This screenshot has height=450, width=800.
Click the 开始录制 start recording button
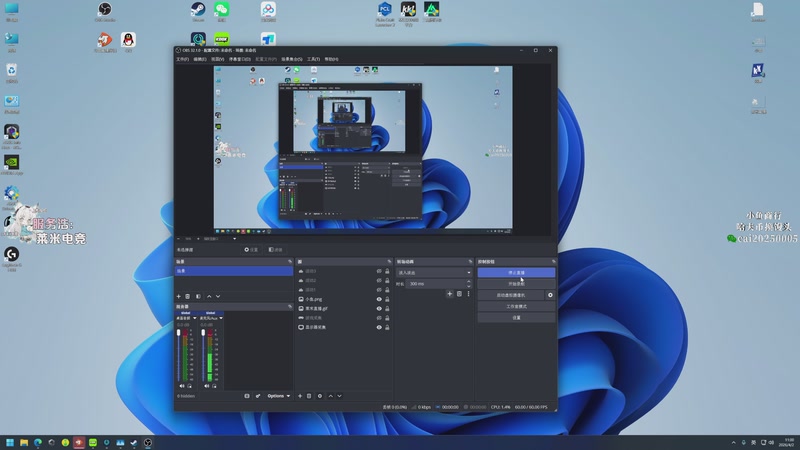click(x=515, y=284)
